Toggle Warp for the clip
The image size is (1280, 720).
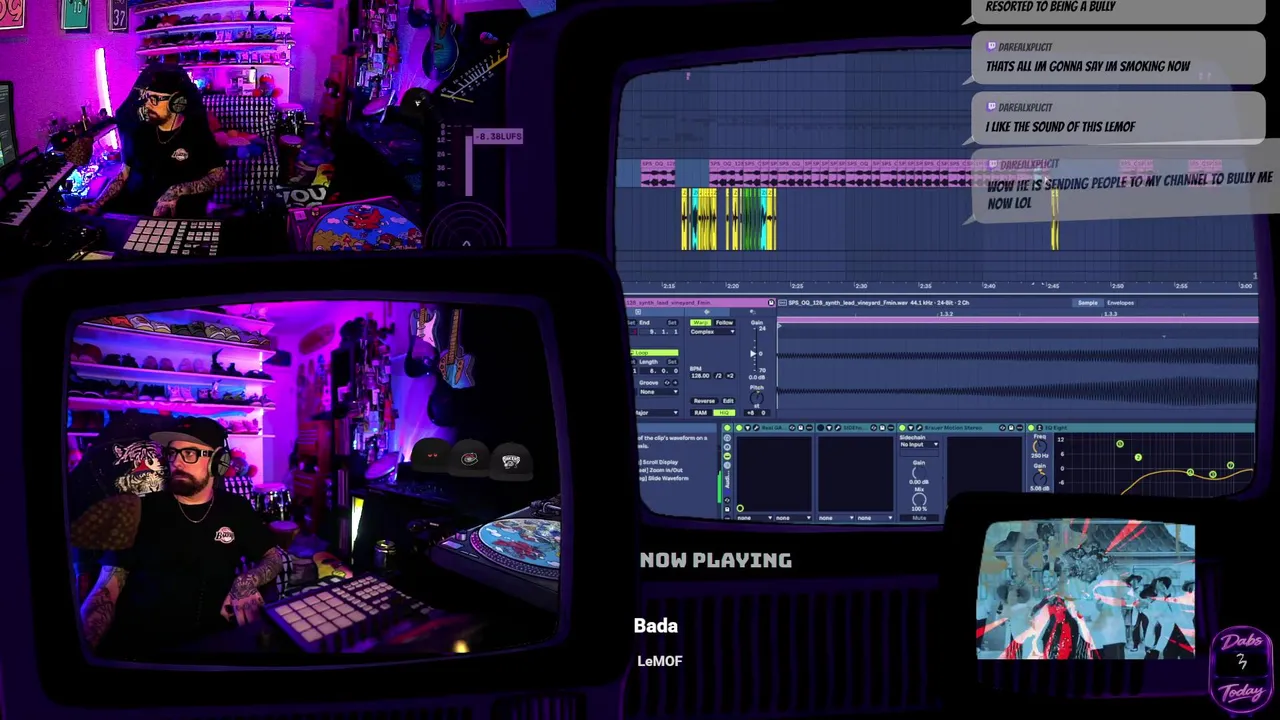coord(700,323)
